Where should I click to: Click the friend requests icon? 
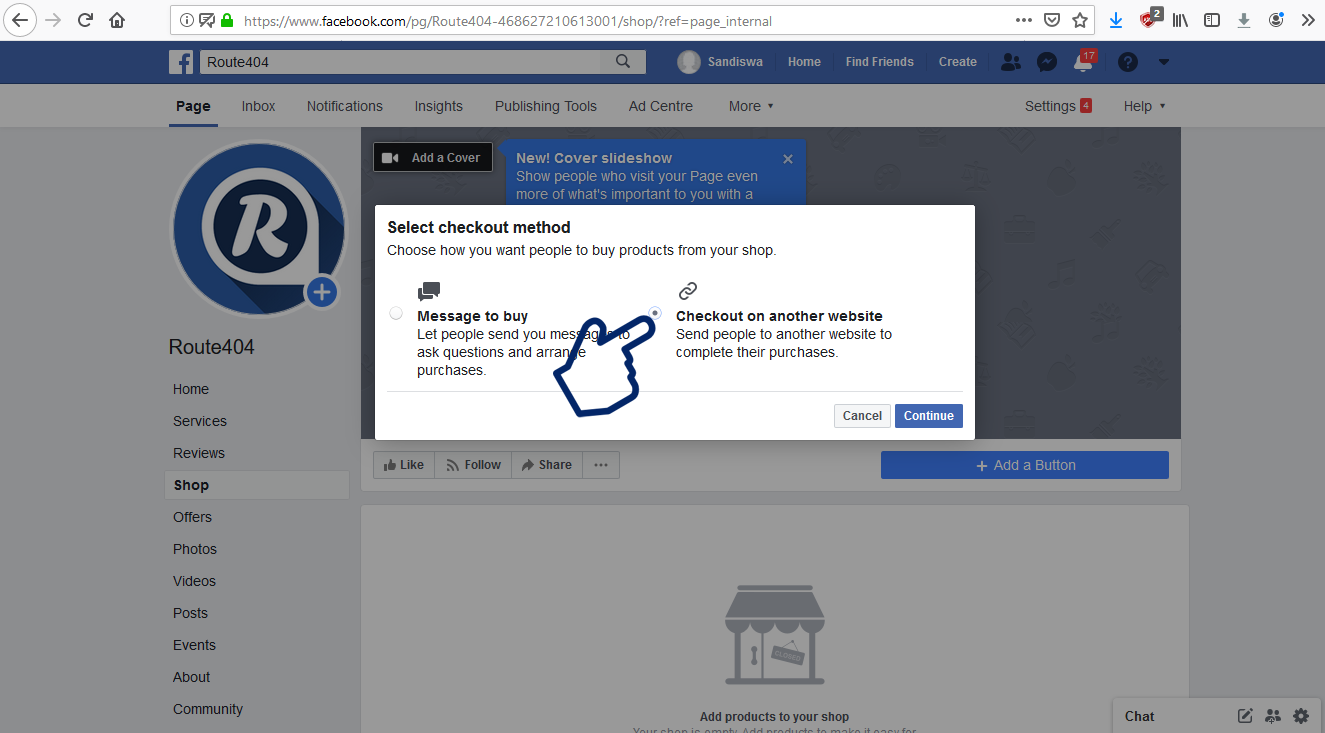(1011, 62)
